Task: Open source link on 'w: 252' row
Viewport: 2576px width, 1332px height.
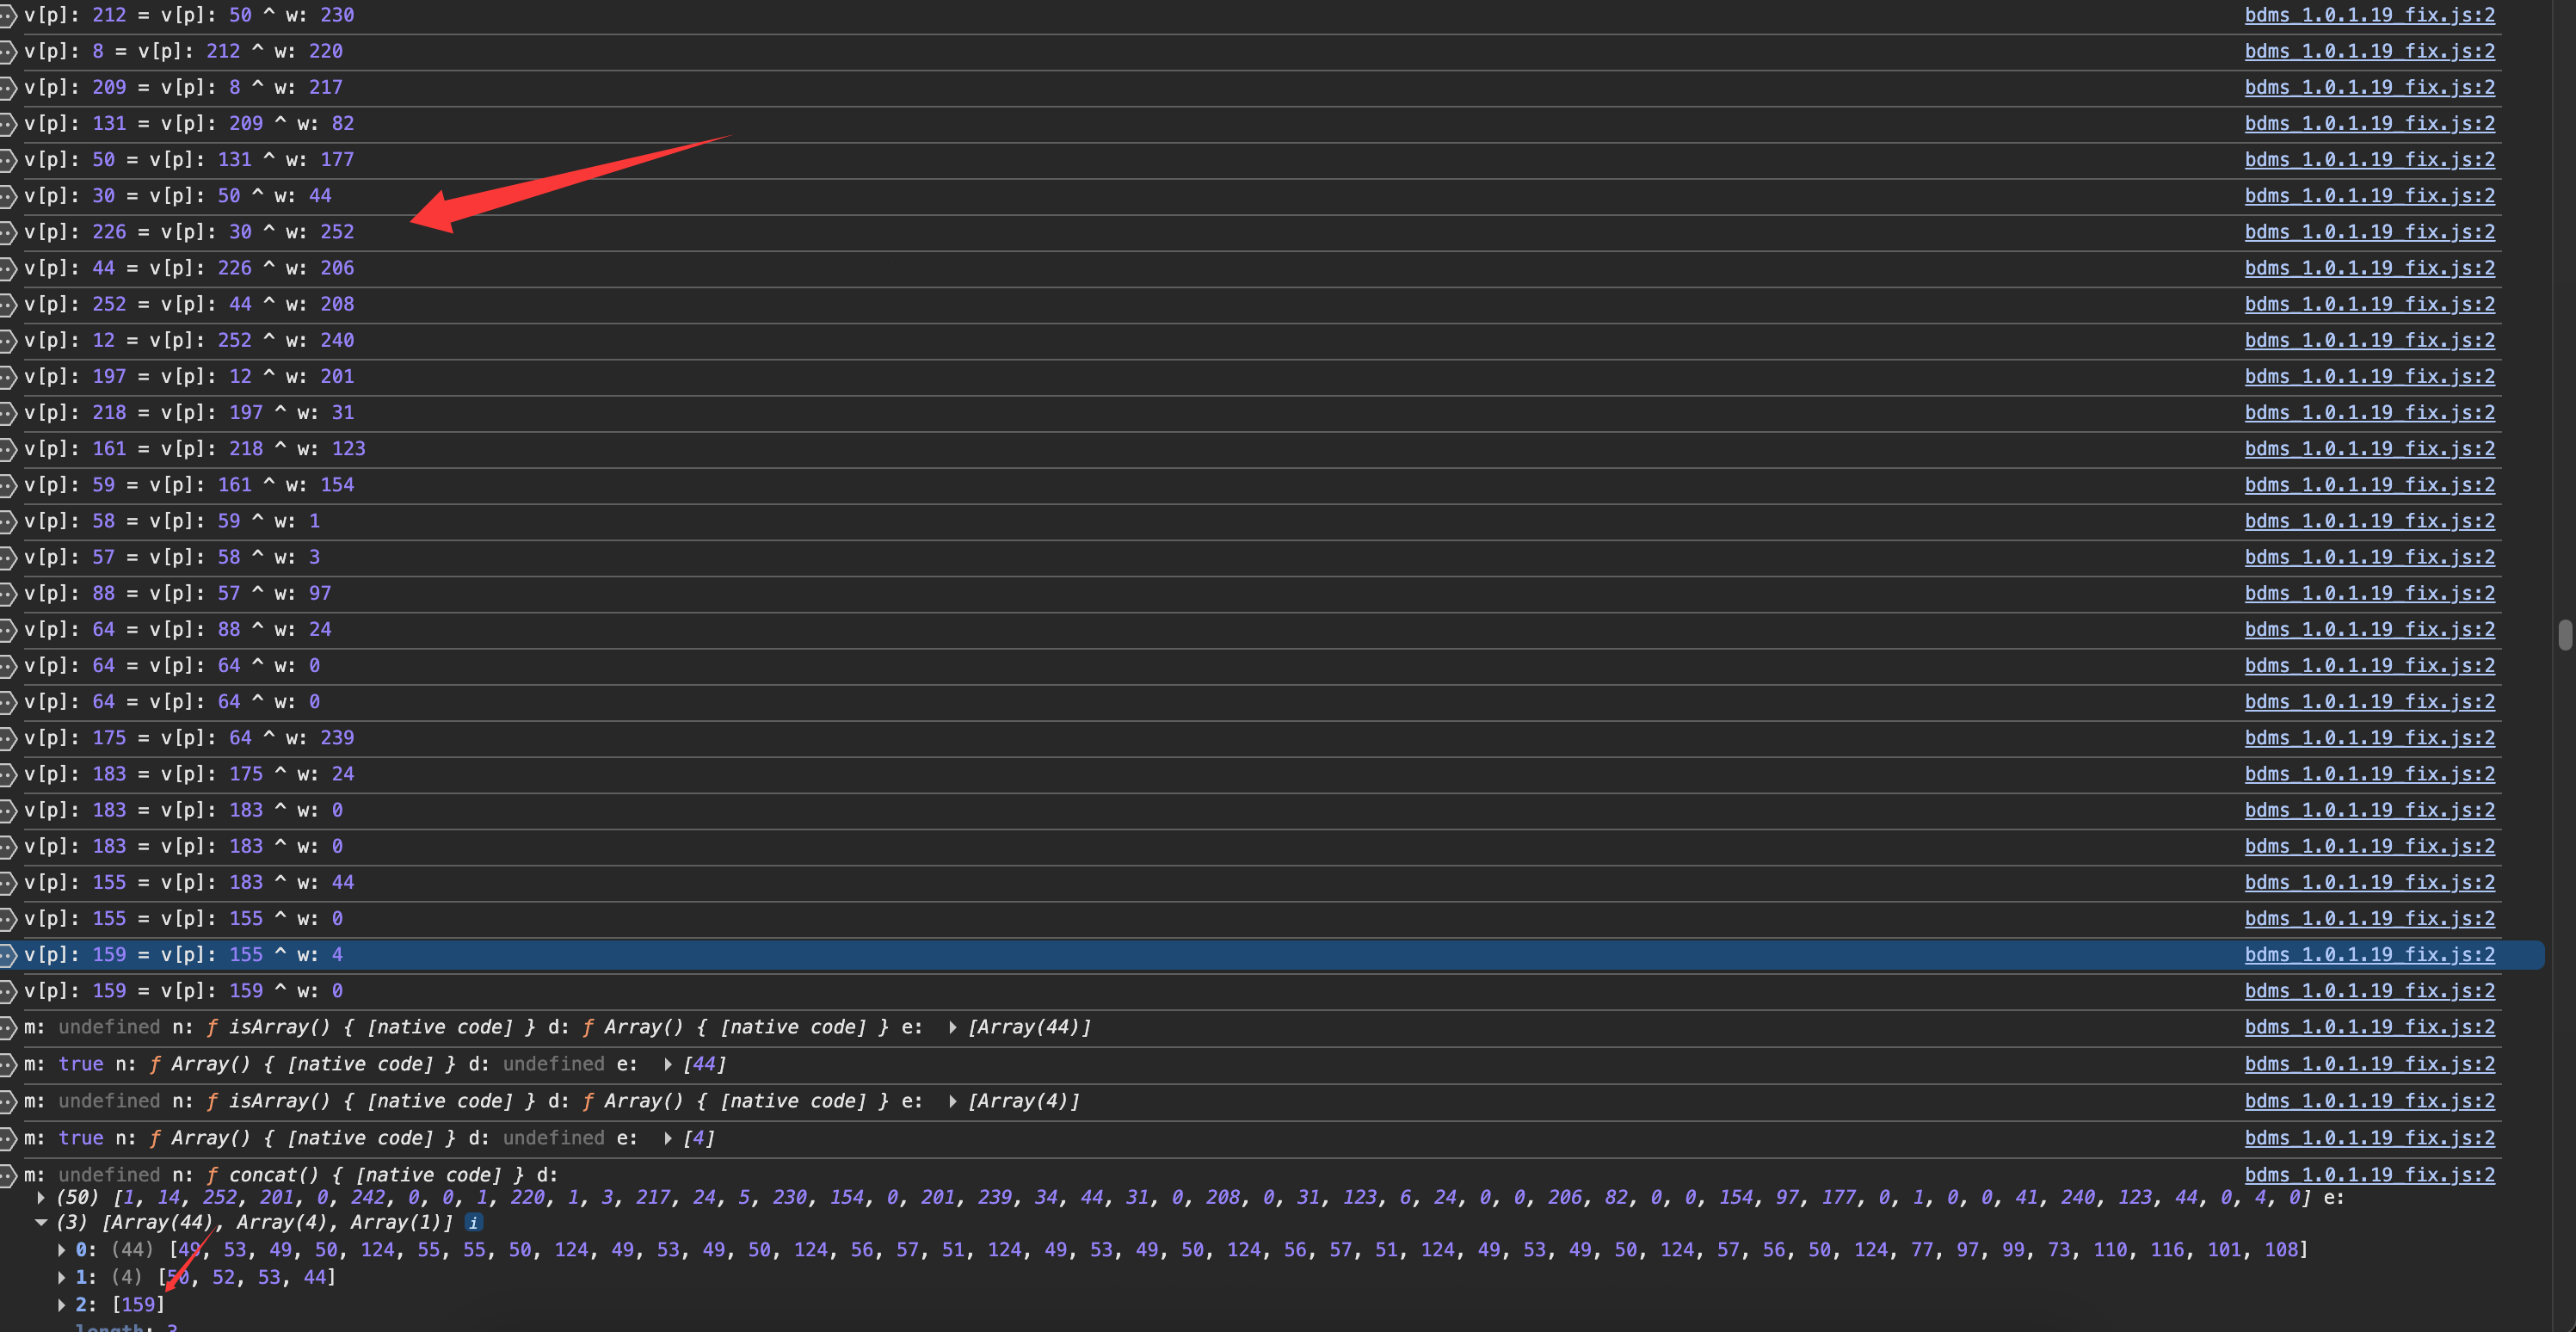Action: tap(2369, 232)
